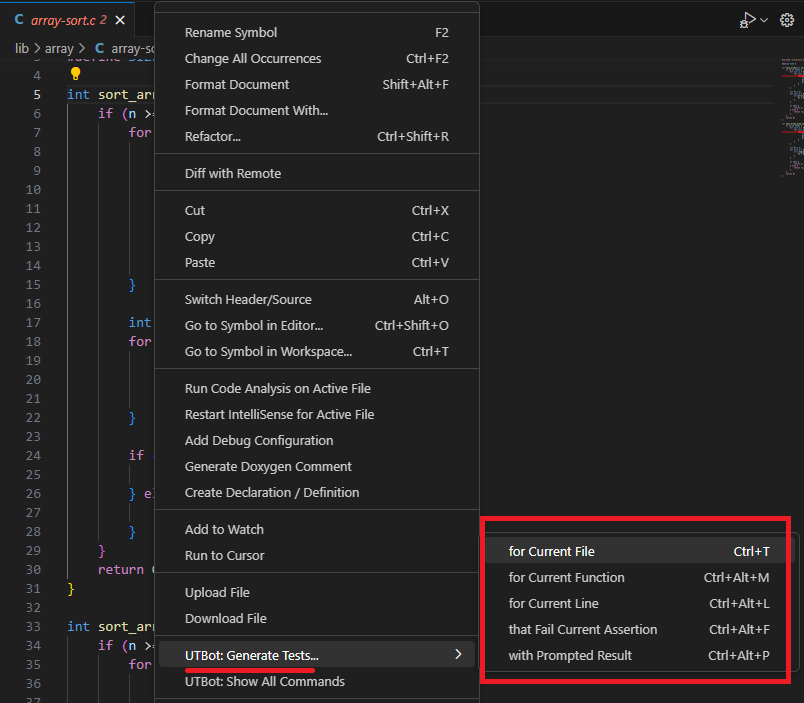
Task: Select for Current Function option
Action: tap(566, 578)
